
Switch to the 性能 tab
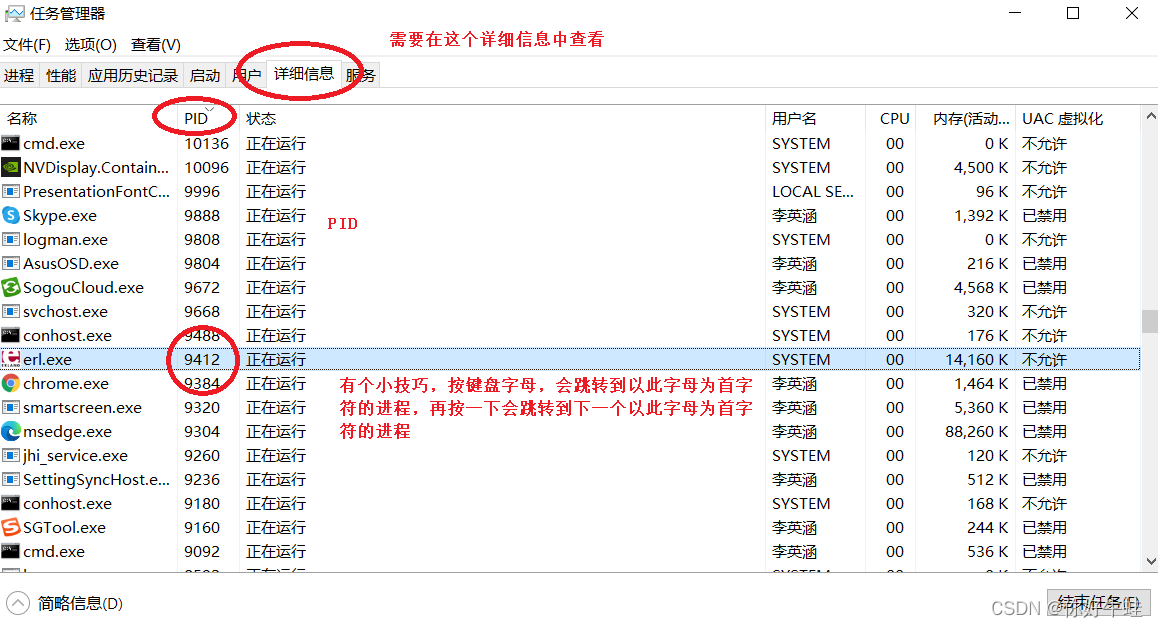[61, 75]
